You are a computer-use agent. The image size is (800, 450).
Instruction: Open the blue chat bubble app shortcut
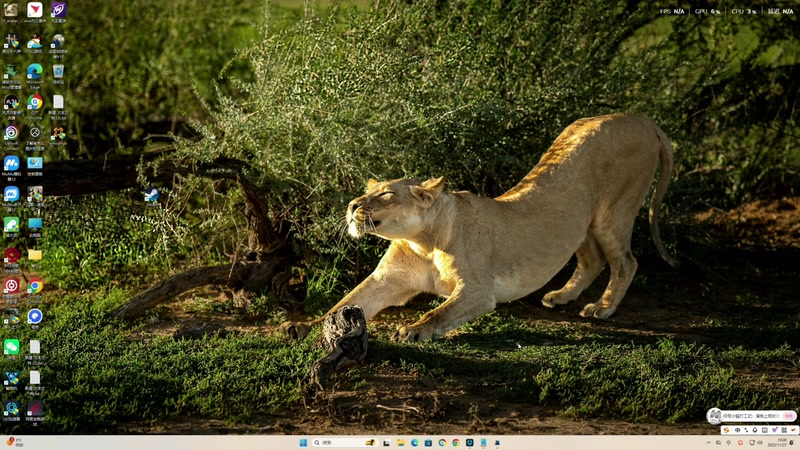[x=35, y=316]
